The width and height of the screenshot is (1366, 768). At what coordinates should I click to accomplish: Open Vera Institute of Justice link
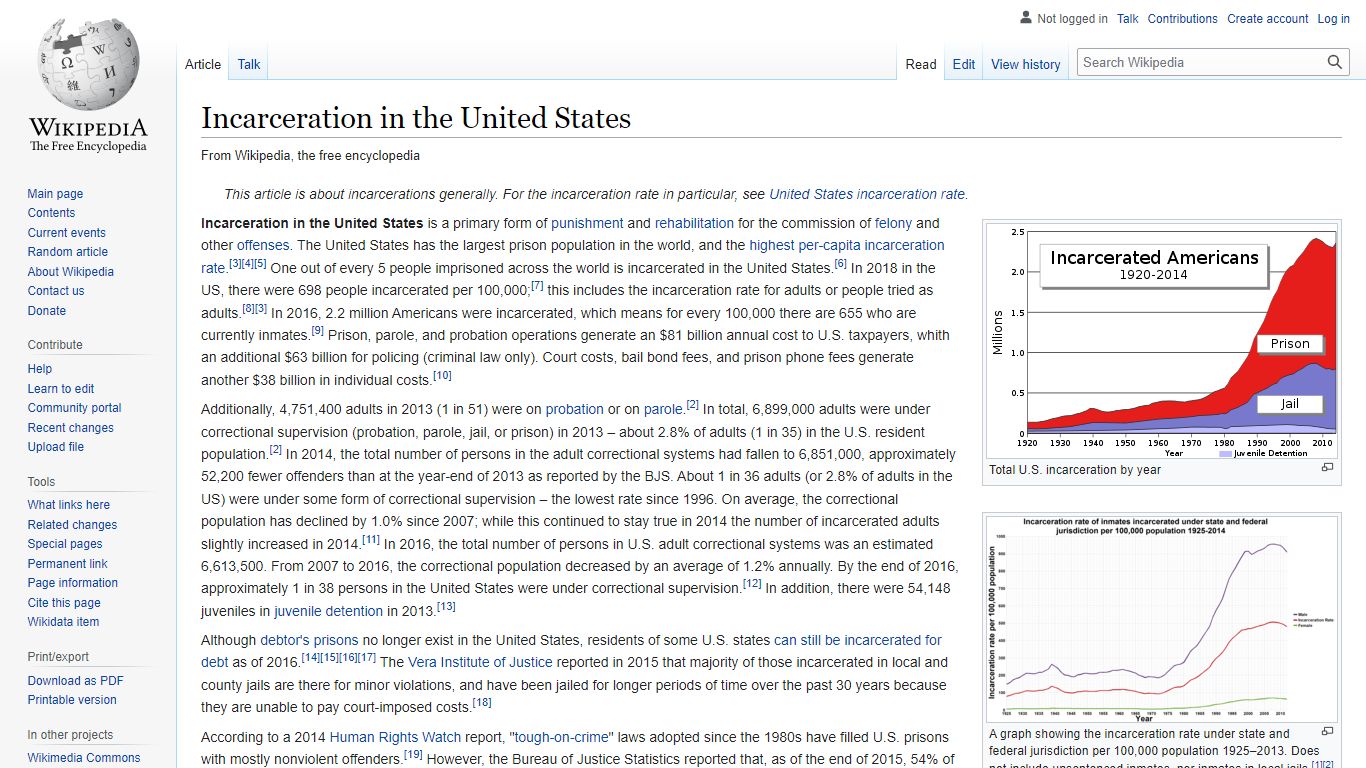pyautogui.click(x=480, y=662)
